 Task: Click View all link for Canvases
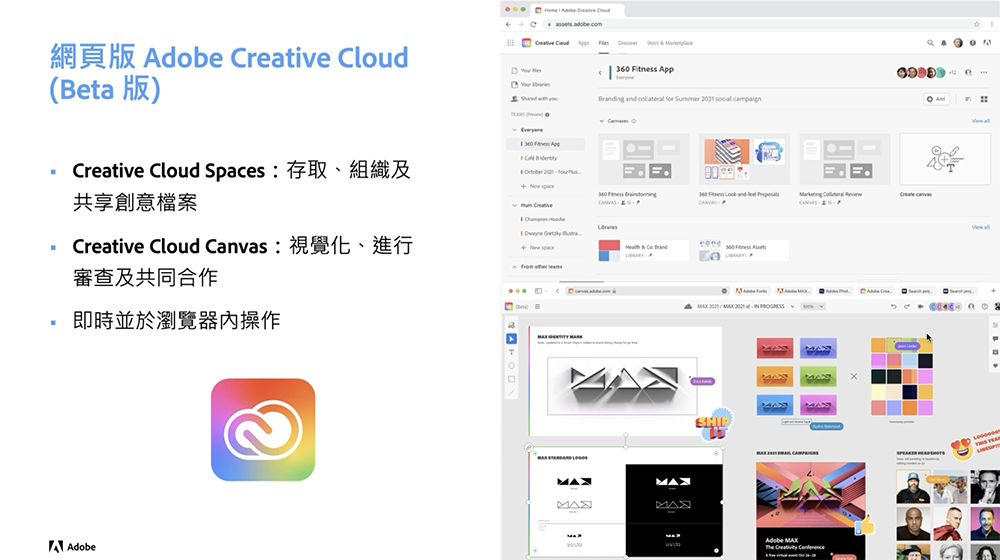[980, 121]
